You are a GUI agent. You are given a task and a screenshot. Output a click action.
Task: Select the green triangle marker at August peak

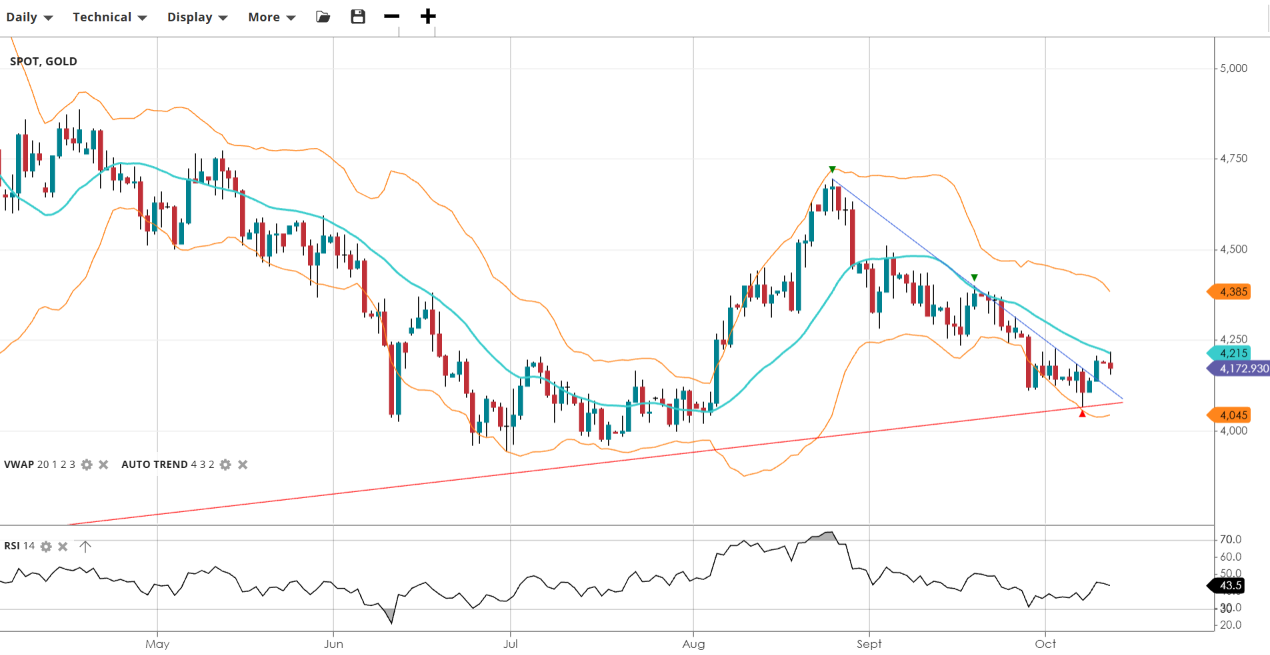point(832,169)
